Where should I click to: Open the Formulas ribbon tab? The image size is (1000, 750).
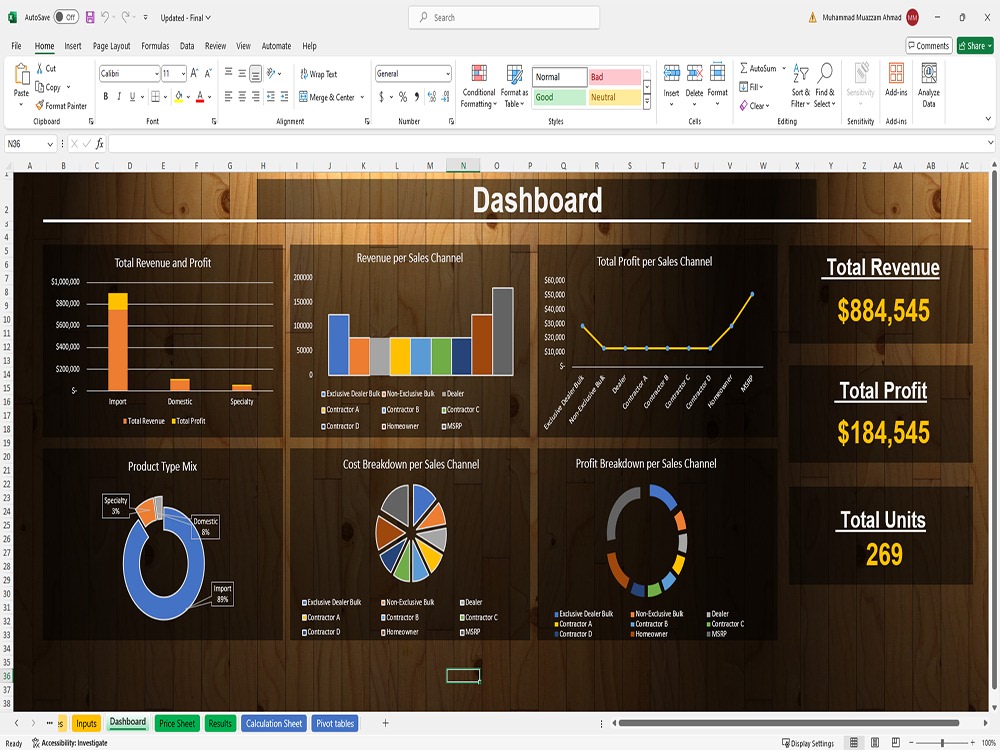155,46
